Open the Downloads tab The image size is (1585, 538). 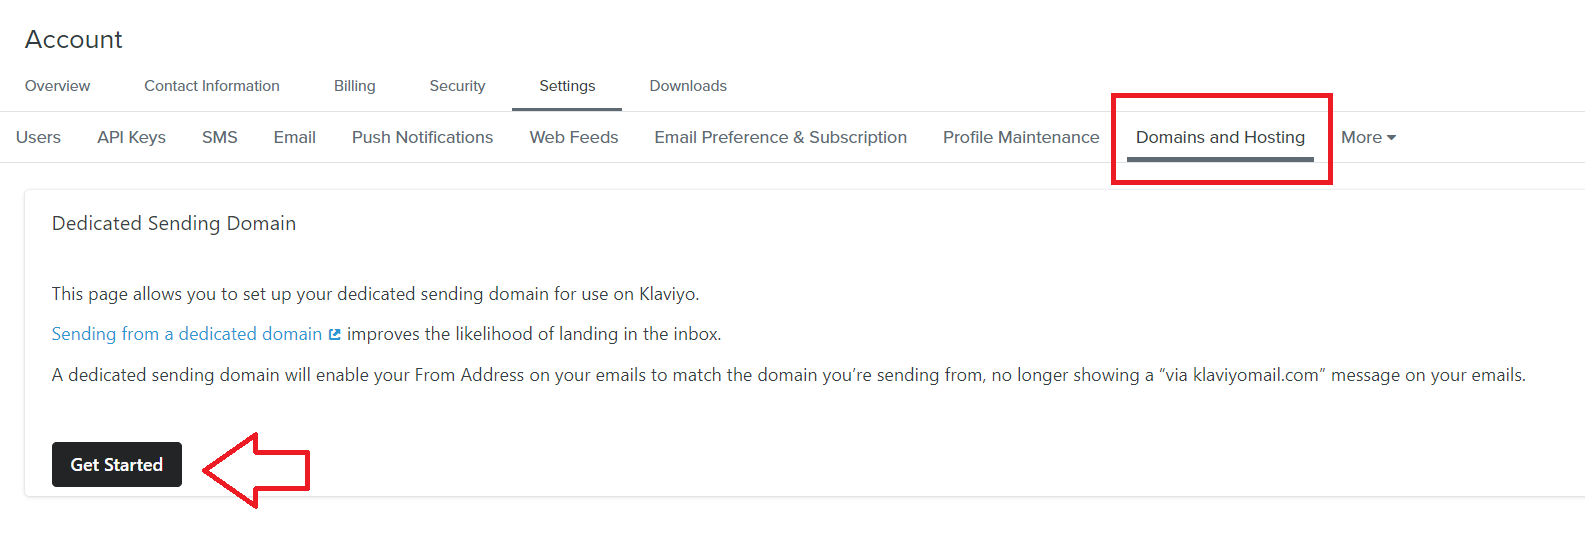(x=688, y=86)
